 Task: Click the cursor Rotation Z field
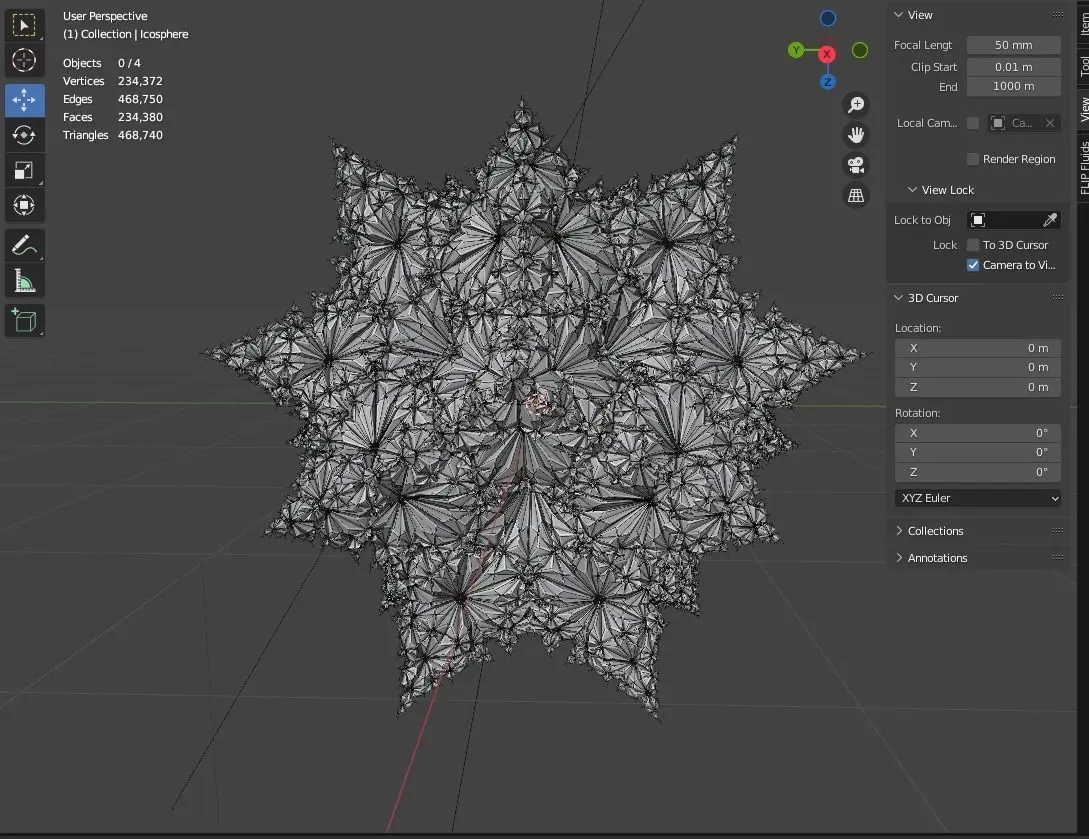[x=977, y=472]
